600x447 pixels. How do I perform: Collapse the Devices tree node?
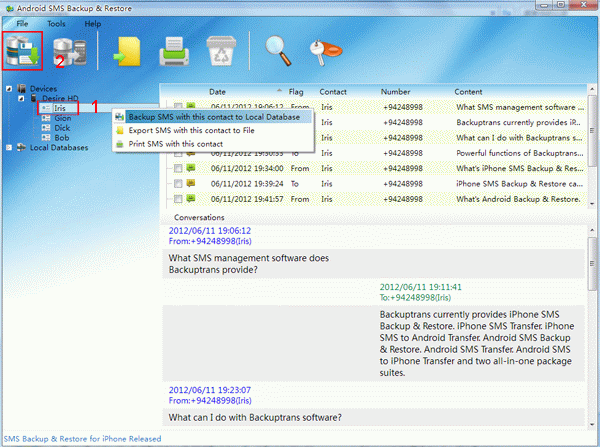point(9,89)
